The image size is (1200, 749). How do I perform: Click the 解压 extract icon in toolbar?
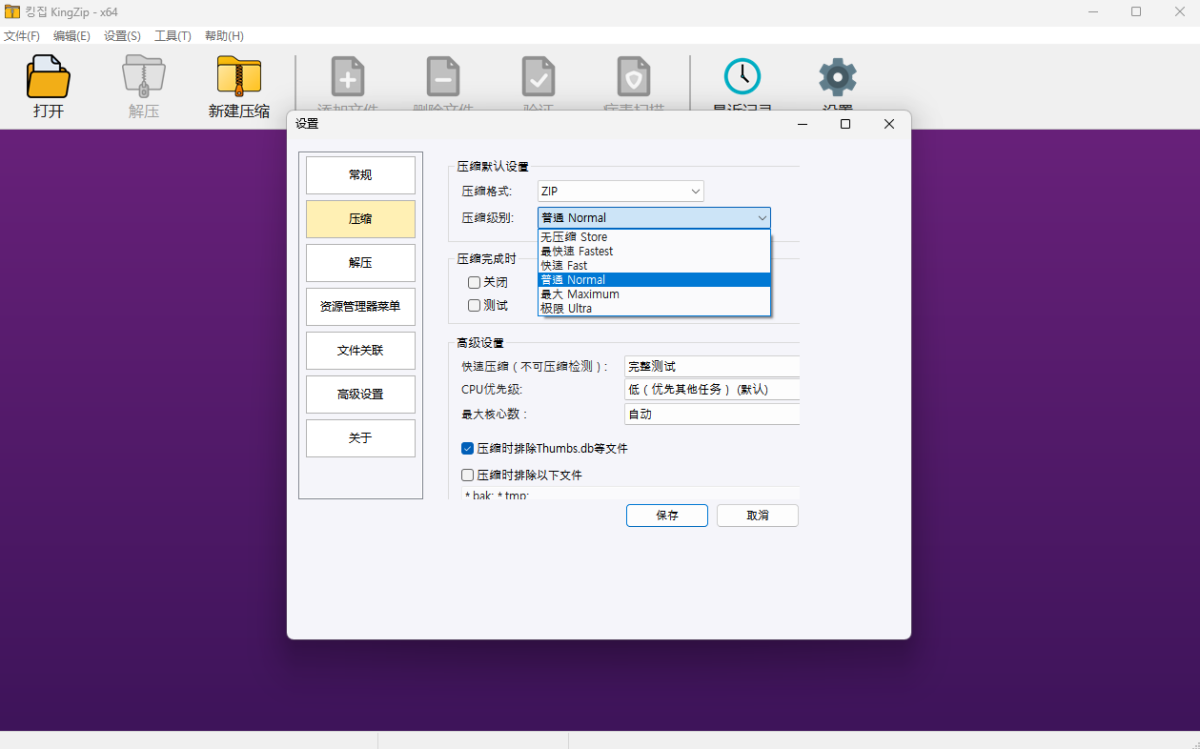point(144,76)
